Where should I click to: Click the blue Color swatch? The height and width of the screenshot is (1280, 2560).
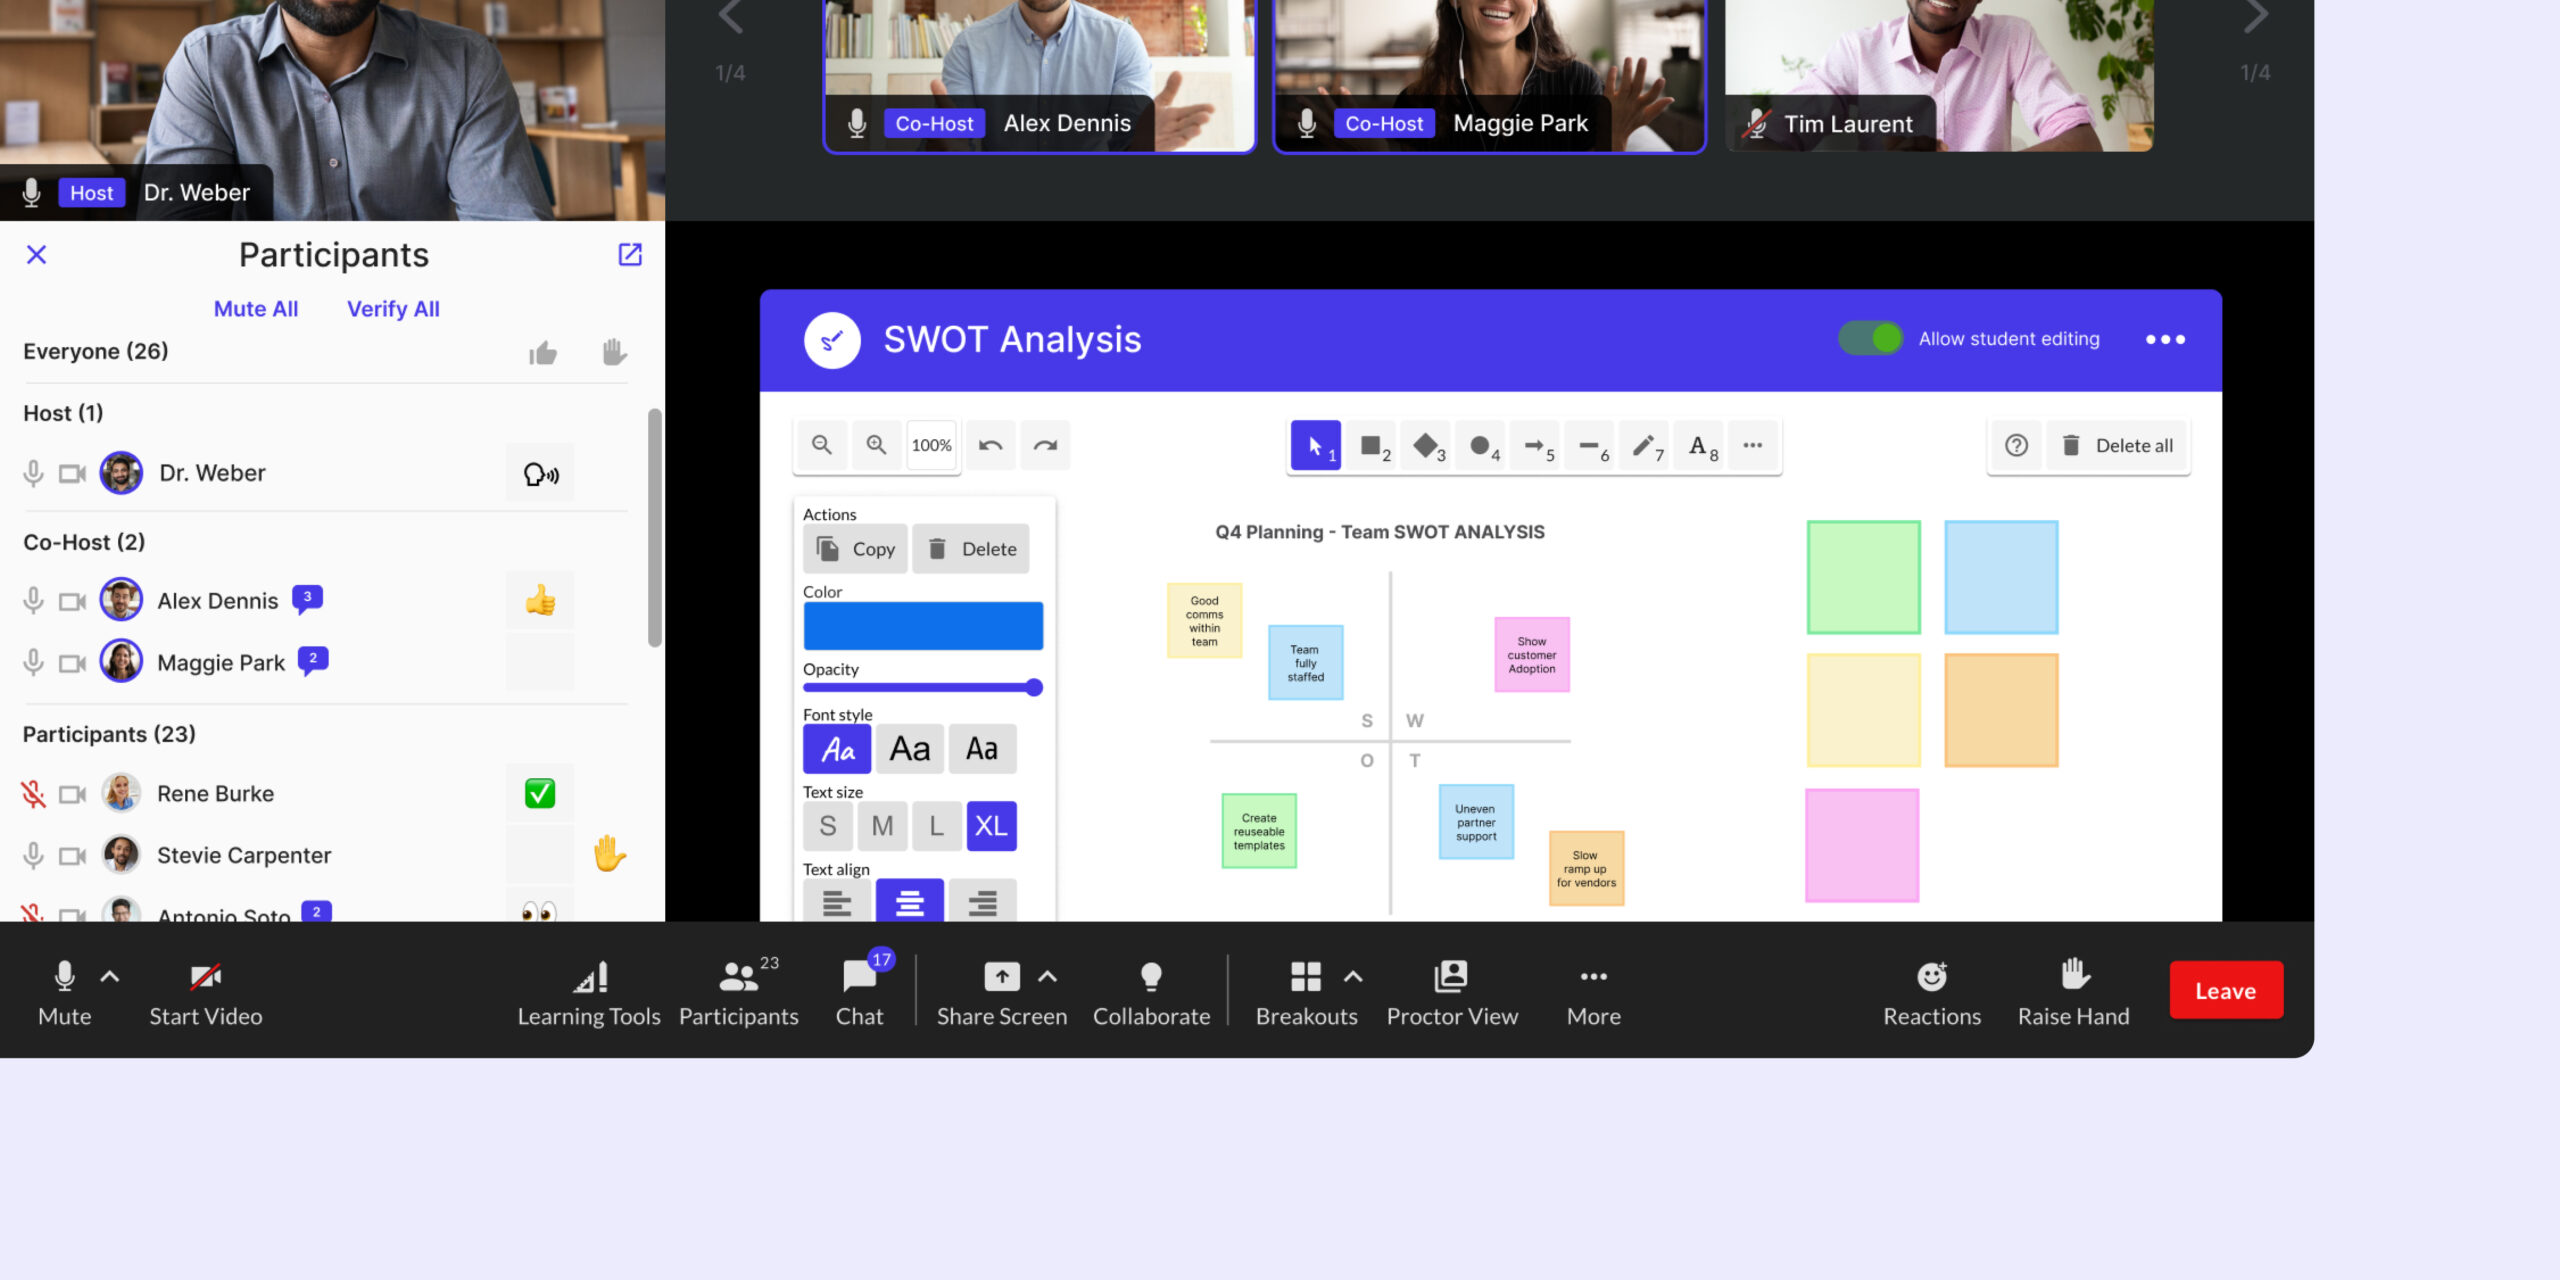coord(922,627)
